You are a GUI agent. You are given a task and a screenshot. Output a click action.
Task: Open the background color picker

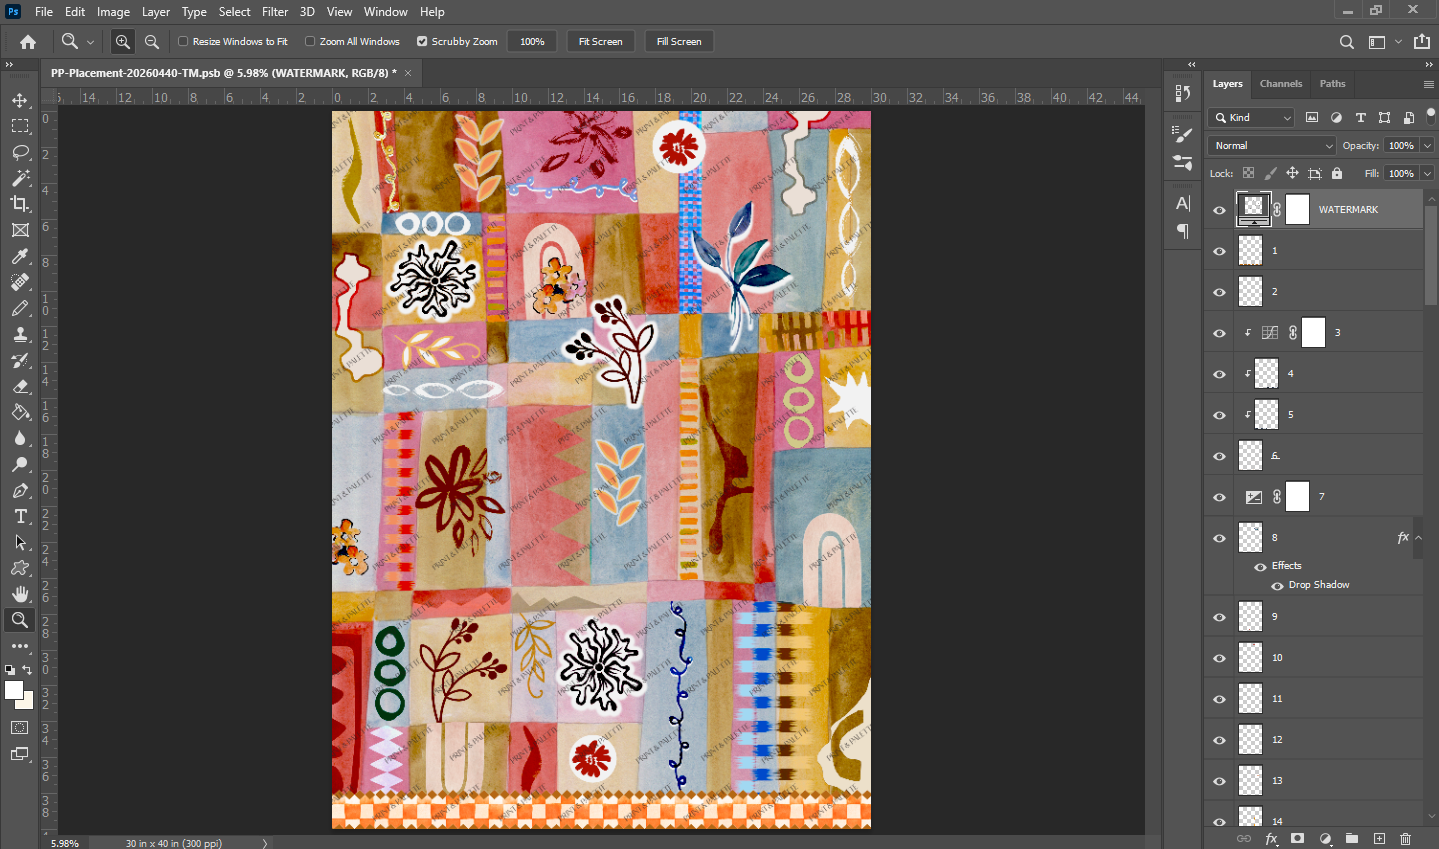[27, 703]
